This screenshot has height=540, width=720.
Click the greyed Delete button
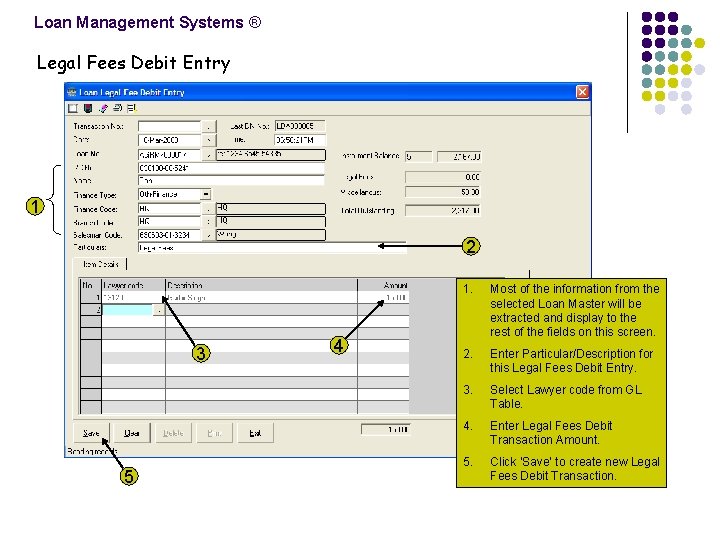click(x=173, y=433)
